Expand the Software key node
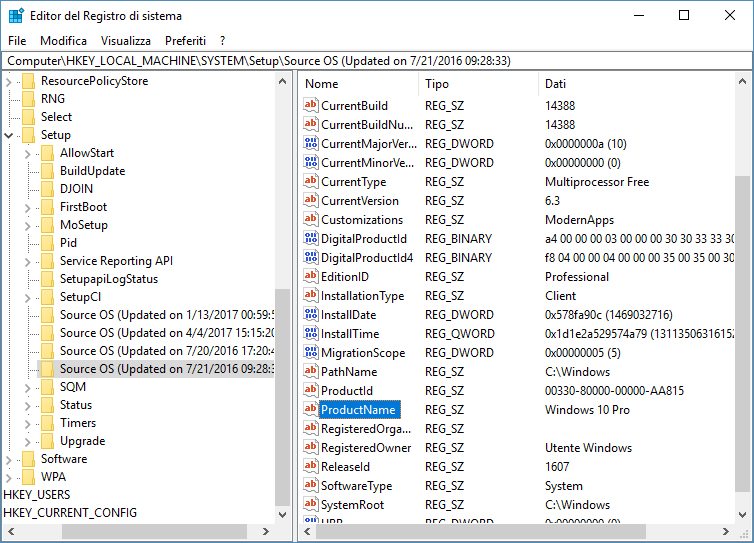This screenshot has height=543, width=754. coord(10,459)
